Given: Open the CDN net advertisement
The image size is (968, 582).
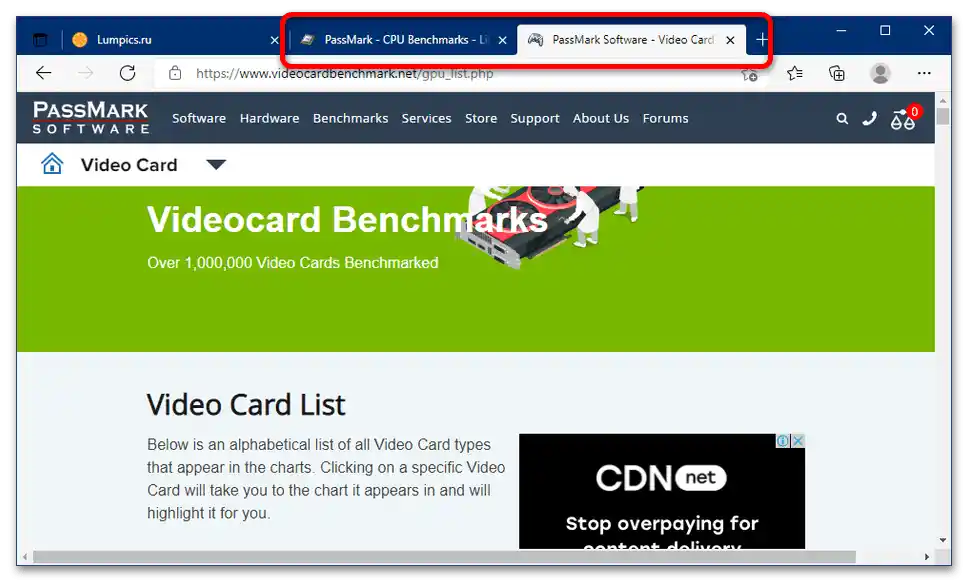Looking at the screenshot, I should click(x=662, y=491).
